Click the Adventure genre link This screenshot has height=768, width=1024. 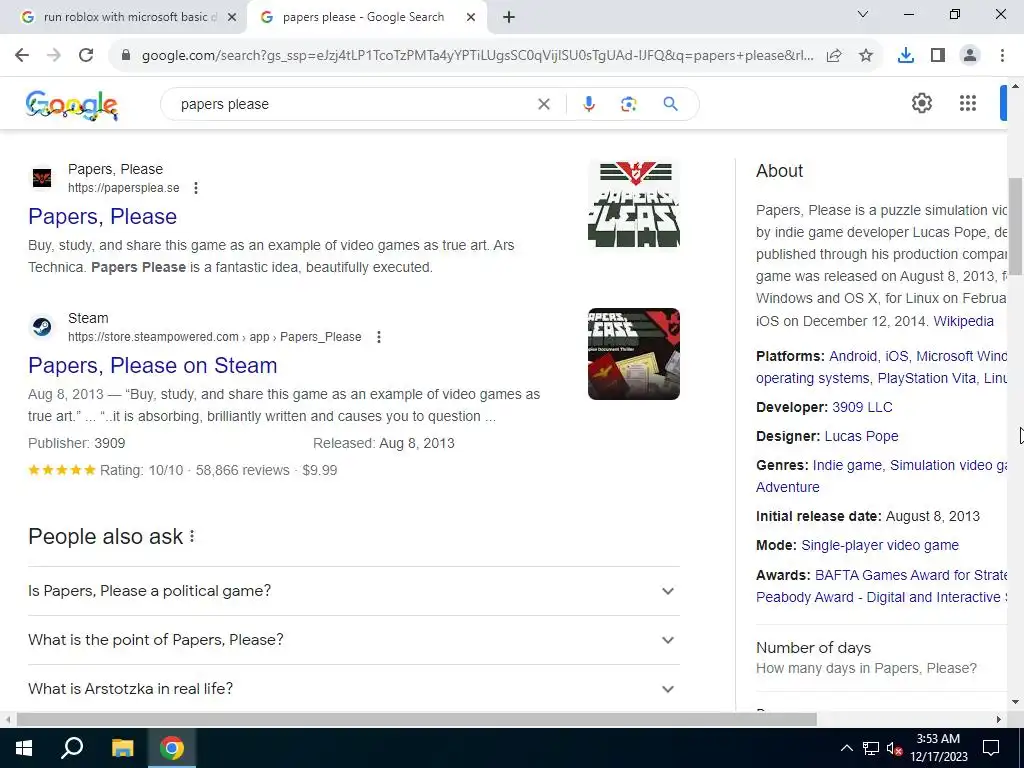pyautogui.click(x=788, y=487)
